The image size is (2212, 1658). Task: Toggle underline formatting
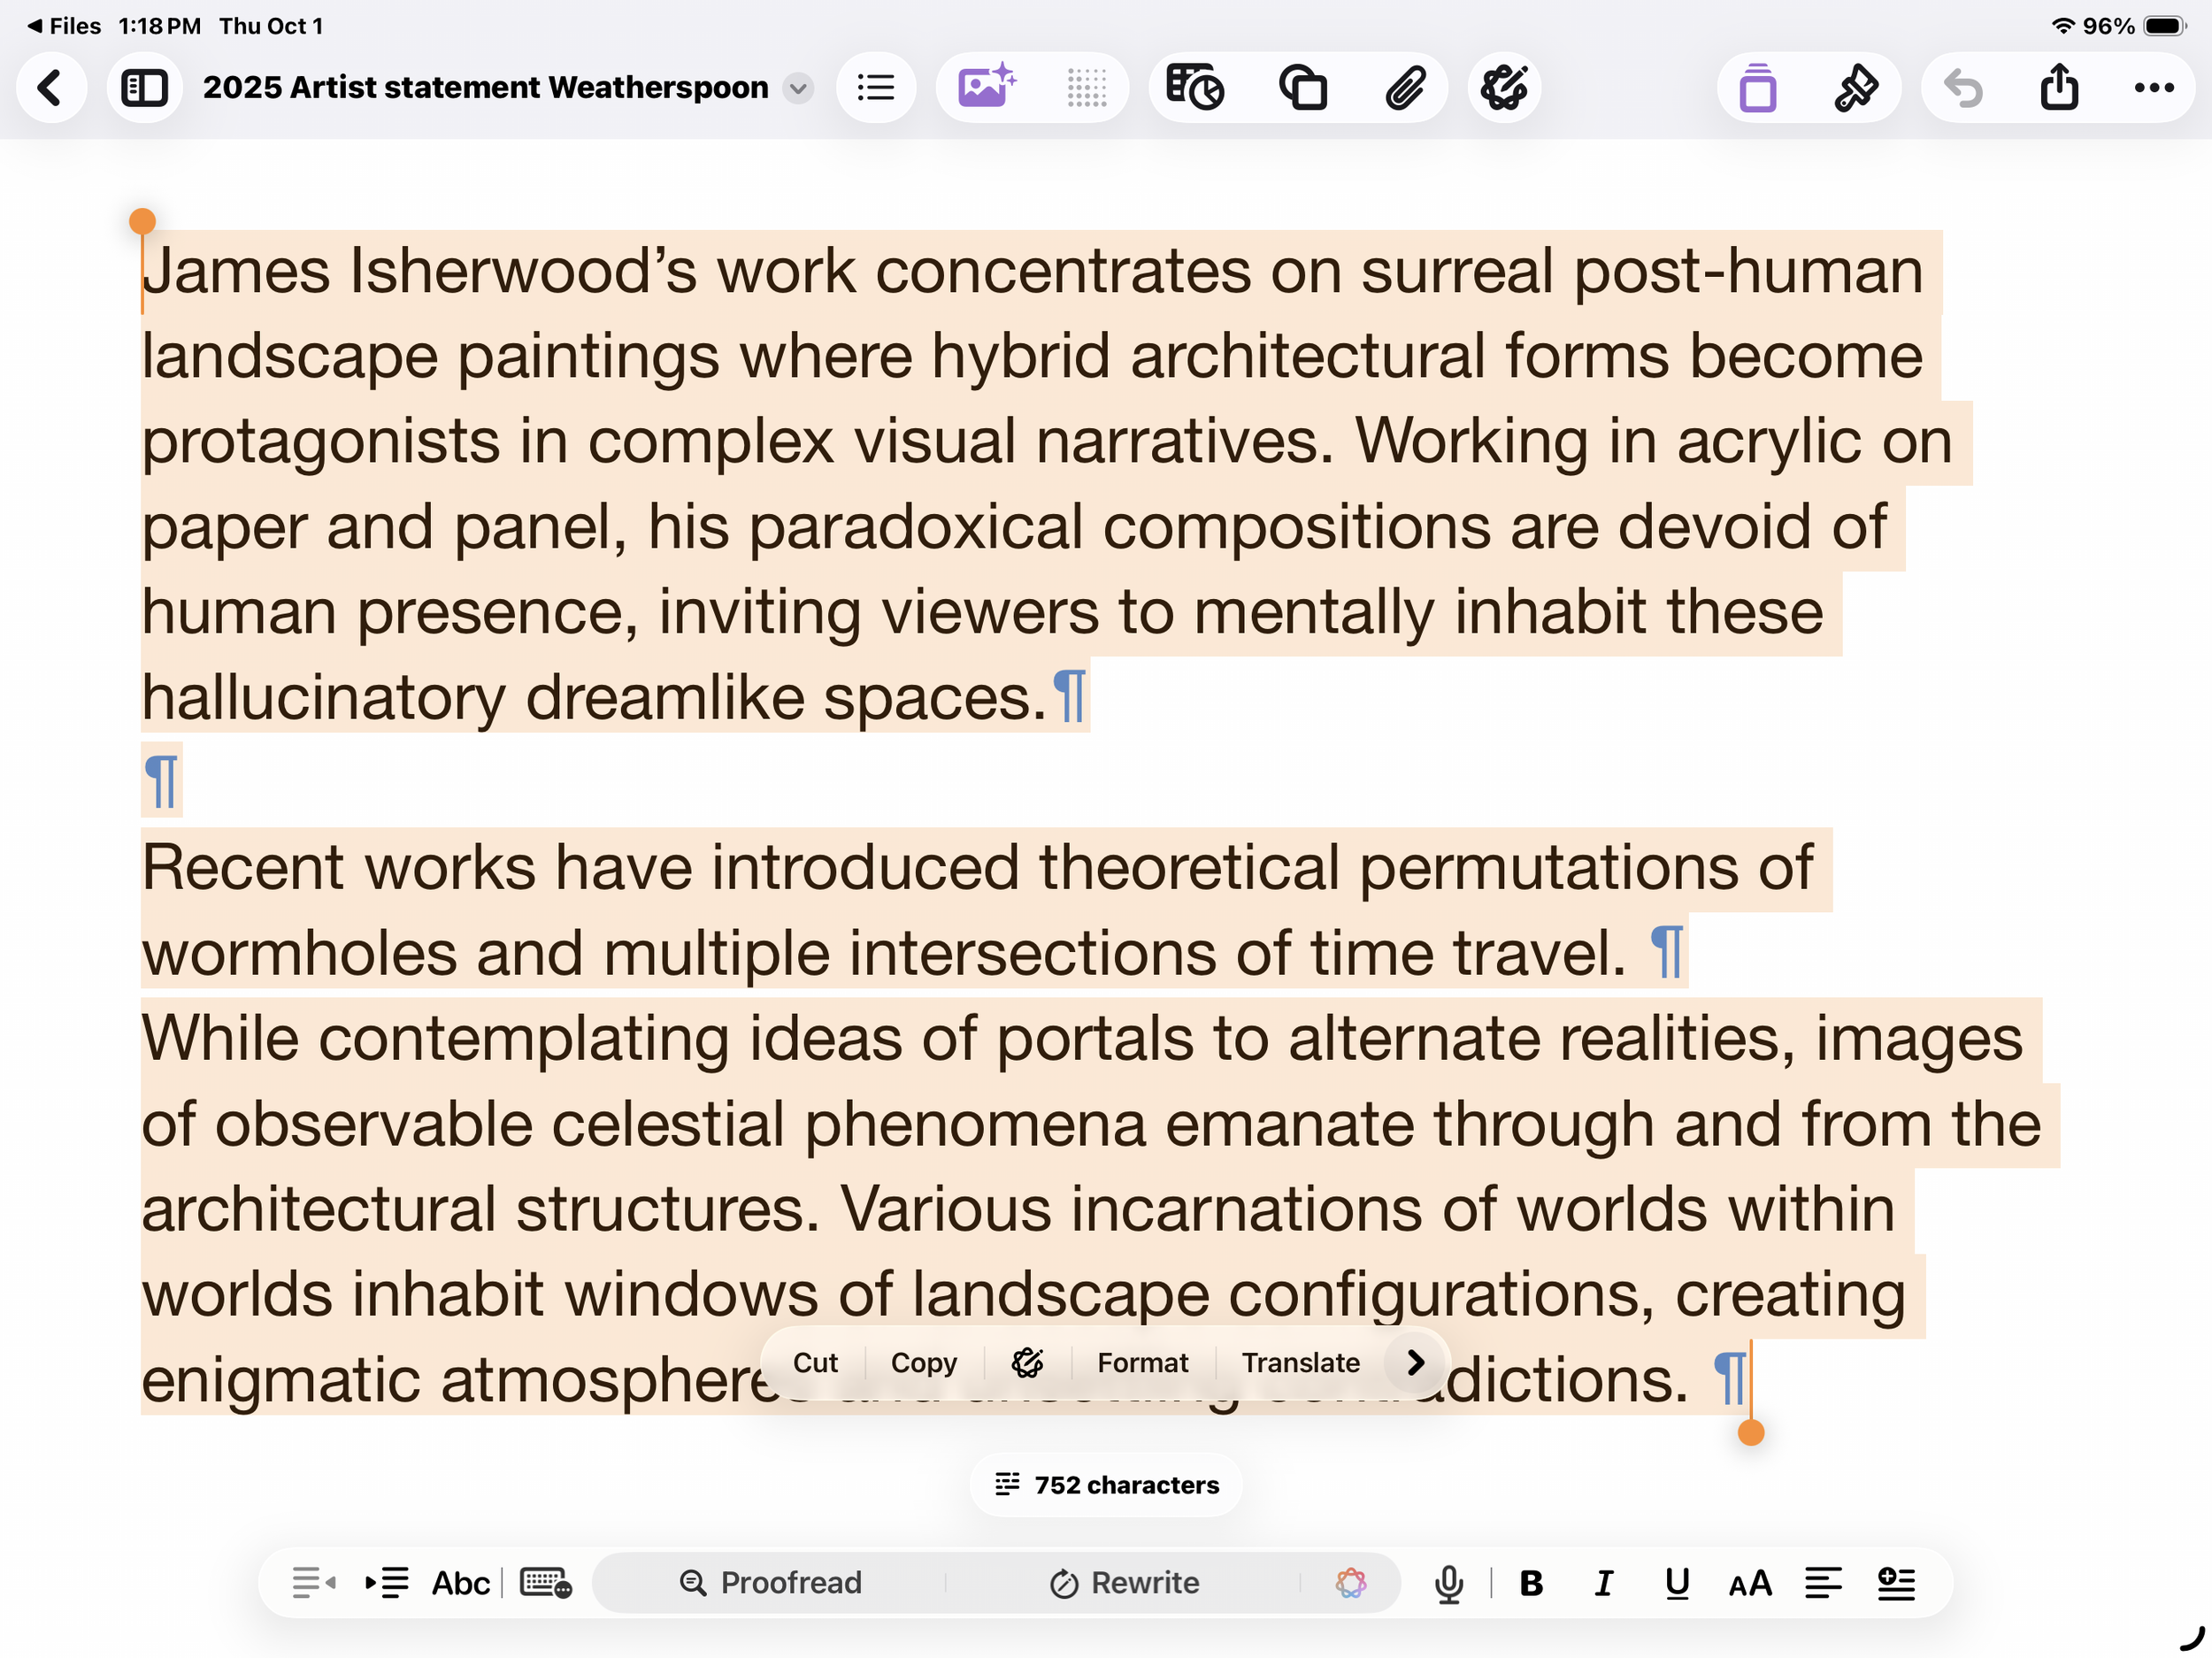1677,1582
